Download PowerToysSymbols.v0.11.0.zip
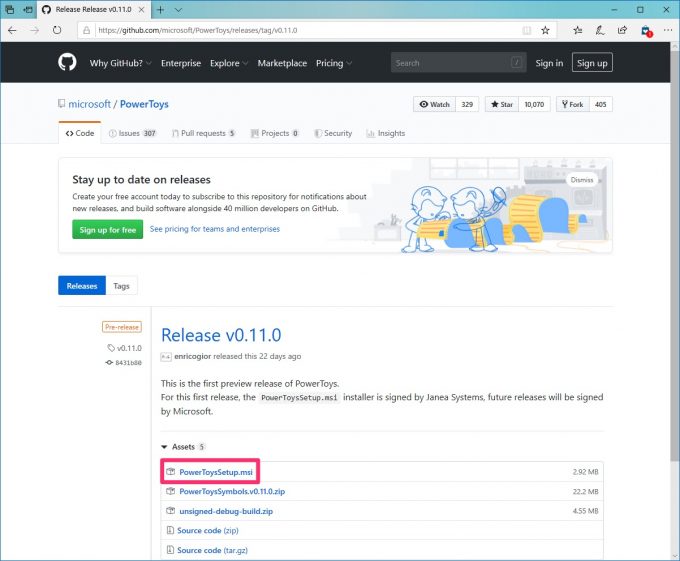 (232, 492)
